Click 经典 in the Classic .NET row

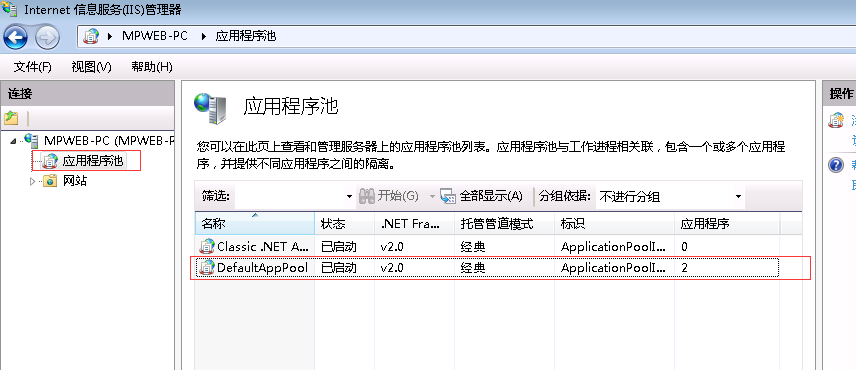point(472,247)
